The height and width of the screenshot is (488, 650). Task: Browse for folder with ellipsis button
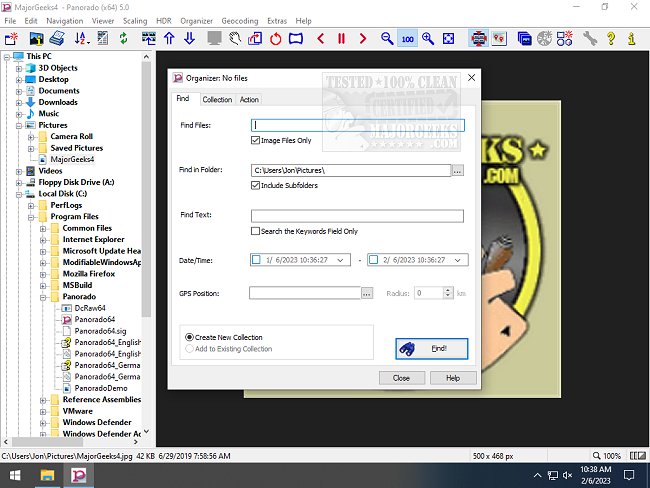point(458,170)
